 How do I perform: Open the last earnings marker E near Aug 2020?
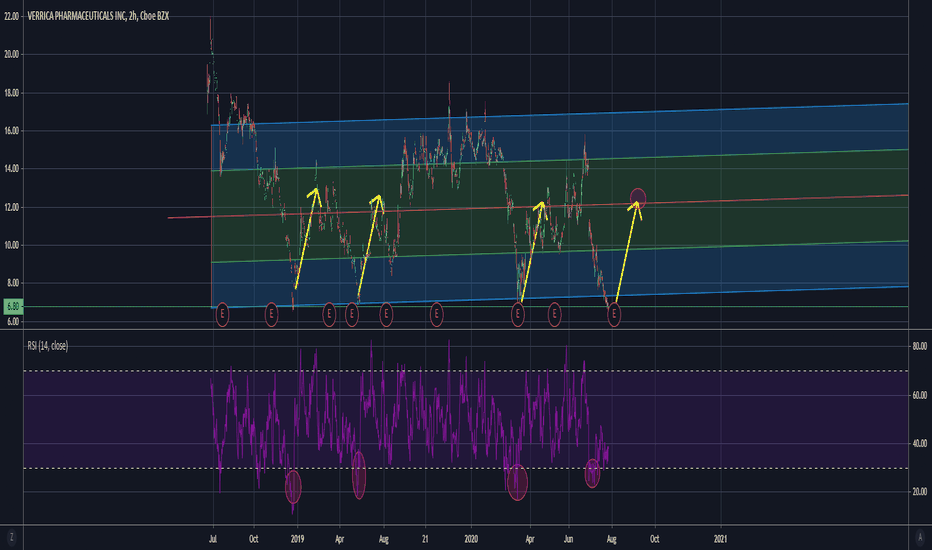(613, 314)
